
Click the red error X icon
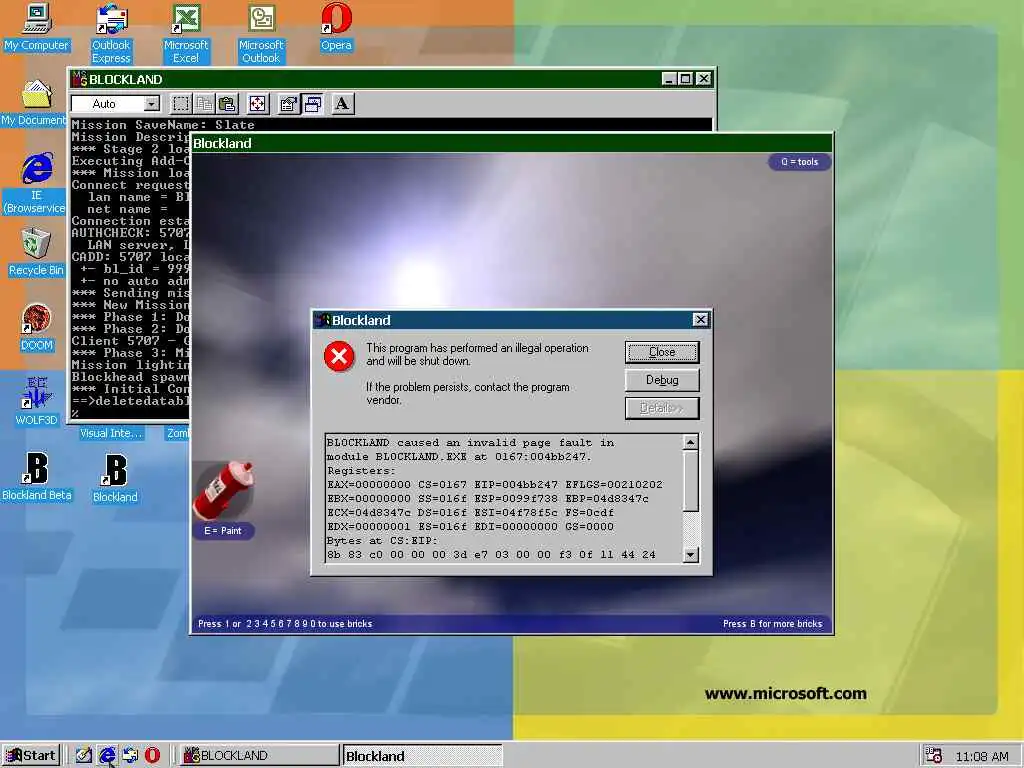tap(339, 356)
